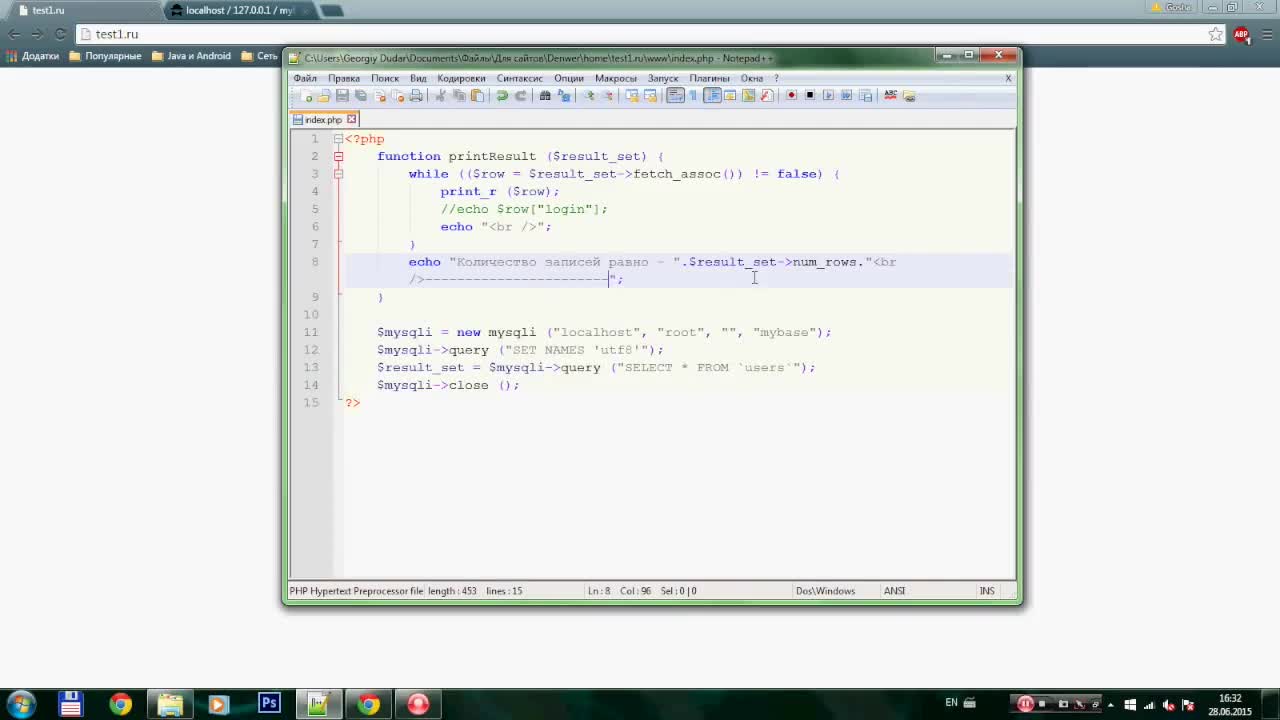1280x720 pixels.
Task: Collapse the function fold at line 2
Action: (x=338, y=156)
